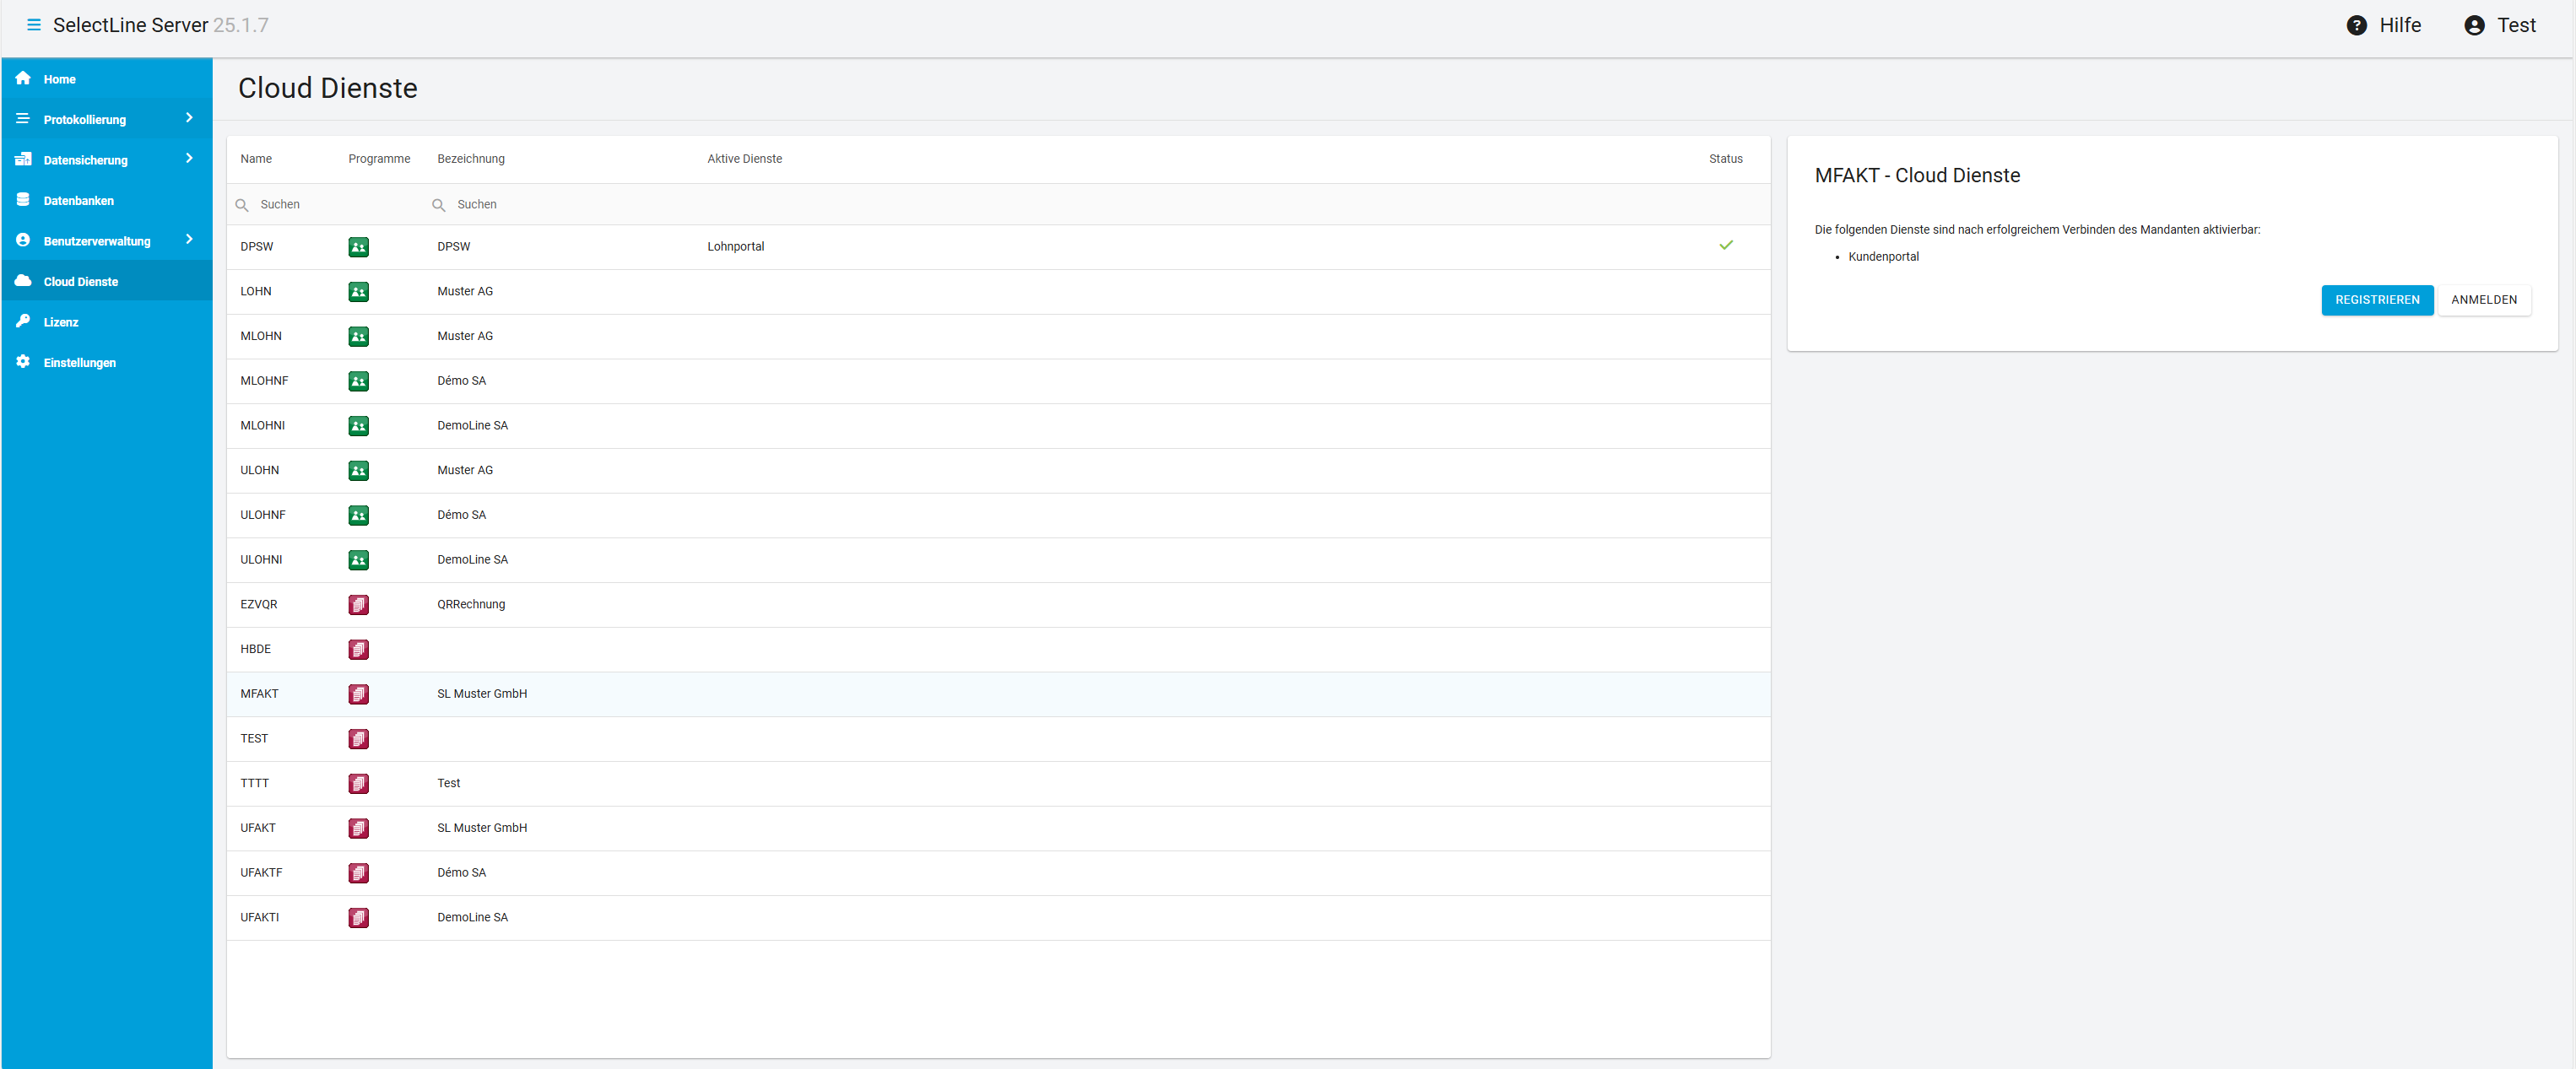Click the Lizenz key icon
The height and width of the screenshot is (1069, 2576).
click(x=23, y=321)
